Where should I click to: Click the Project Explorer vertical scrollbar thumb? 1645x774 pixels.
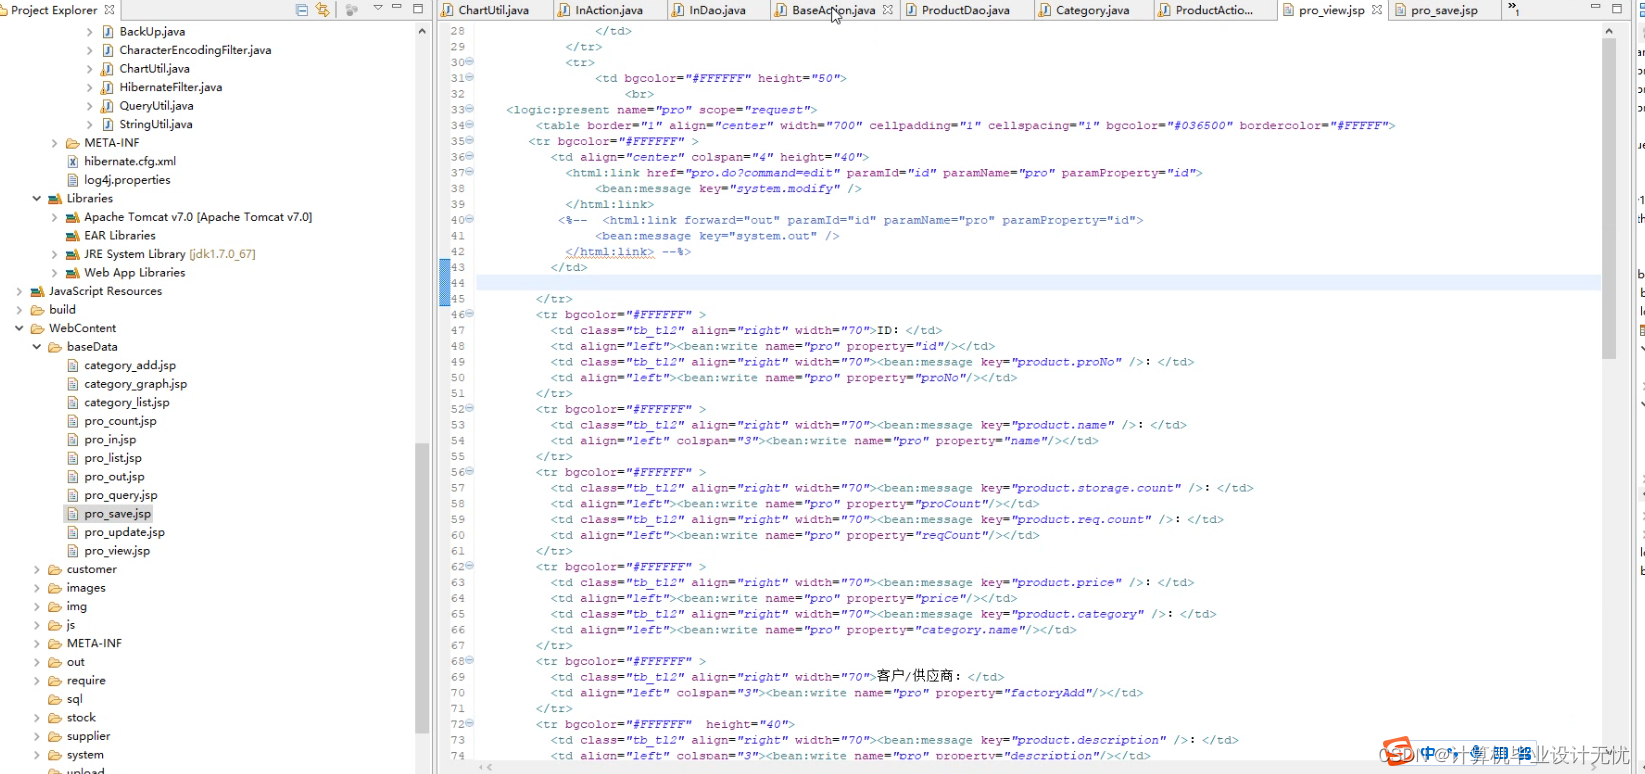(422, 588)
